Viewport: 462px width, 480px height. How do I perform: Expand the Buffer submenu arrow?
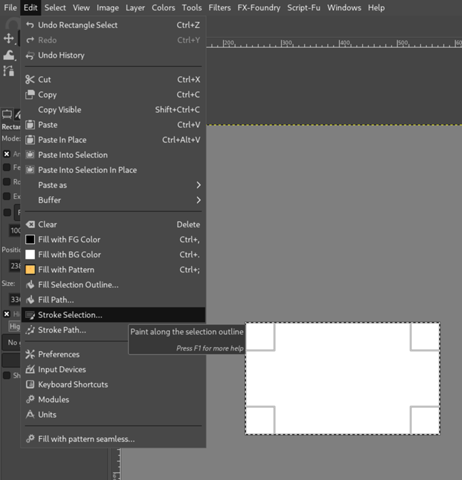pyautogui.click(x=198, y=200)
